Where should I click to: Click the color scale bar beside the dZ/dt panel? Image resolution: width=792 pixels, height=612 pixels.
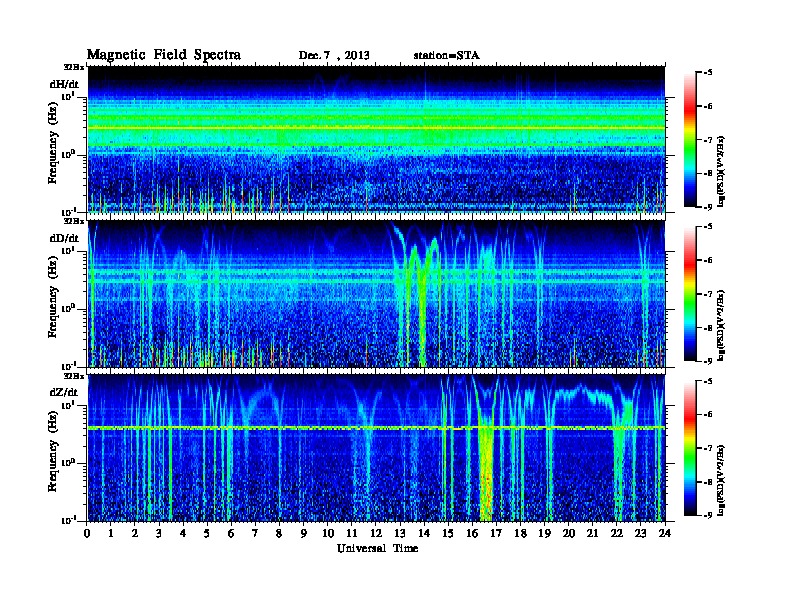pyautogui.click(x=689, y=448)
